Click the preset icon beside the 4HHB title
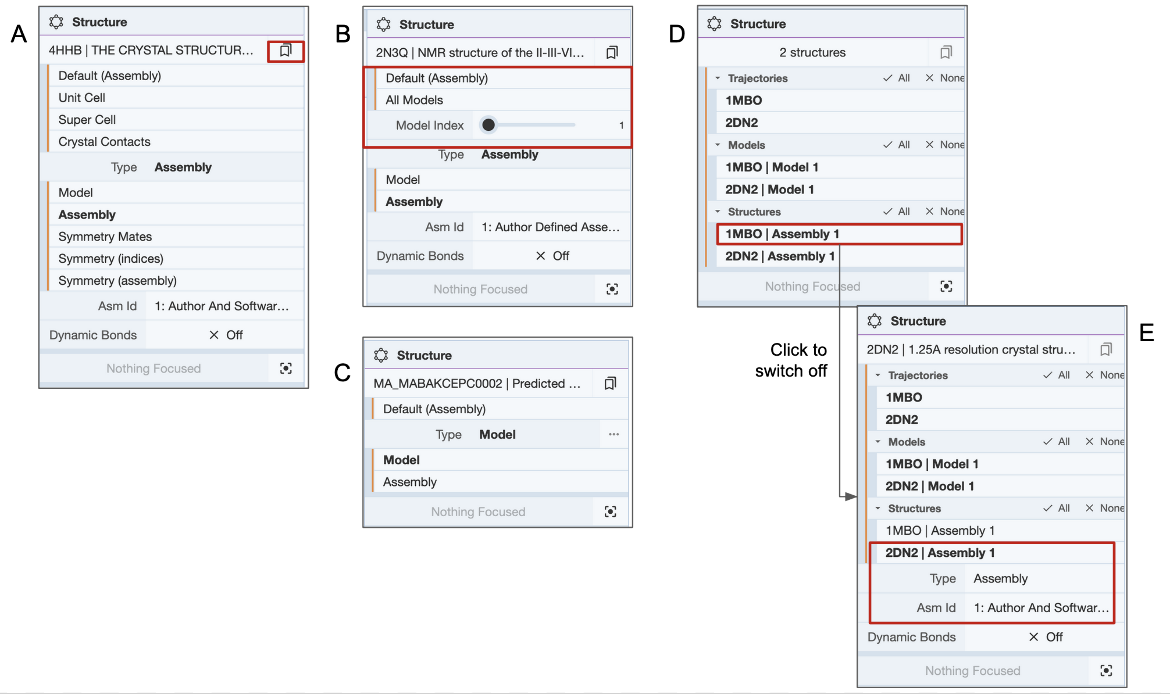1170x694 pixels. coord(285,50)
